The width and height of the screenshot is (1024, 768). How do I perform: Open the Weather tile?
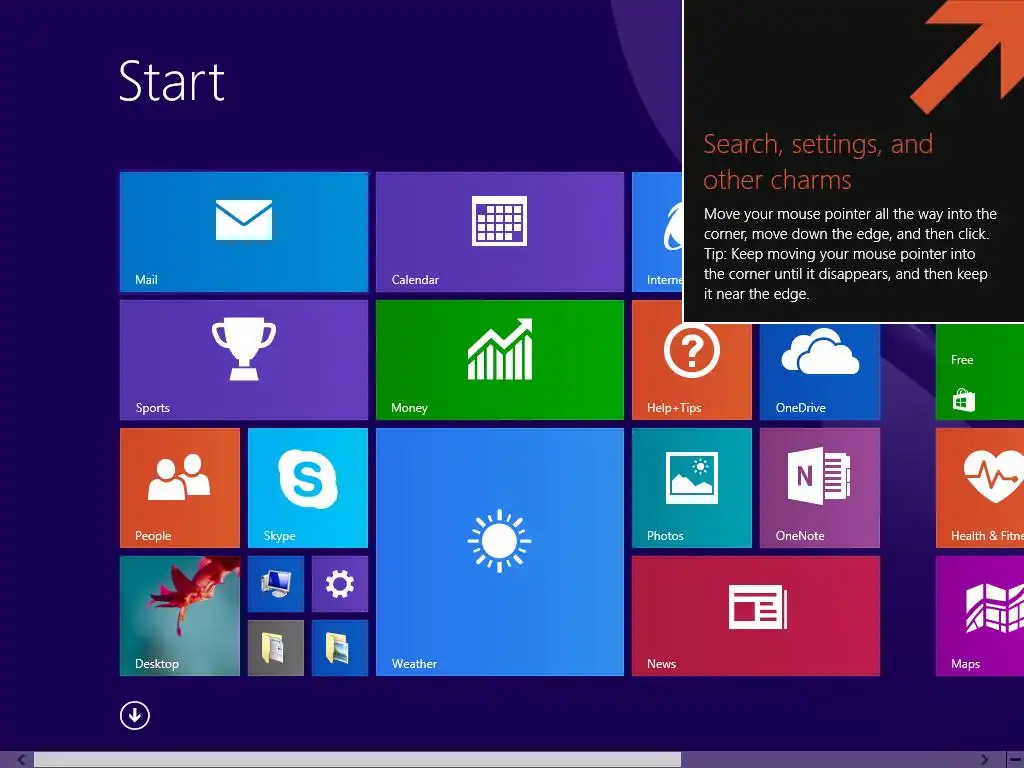(500, 552)
